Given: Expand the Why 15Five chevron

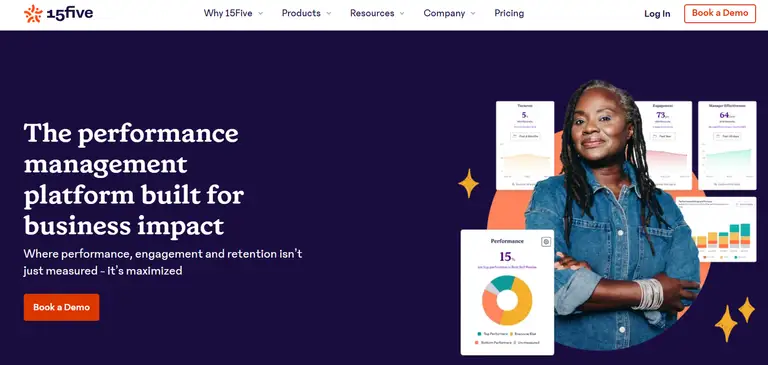Looking at the screenshot, I should coord(261,14).
